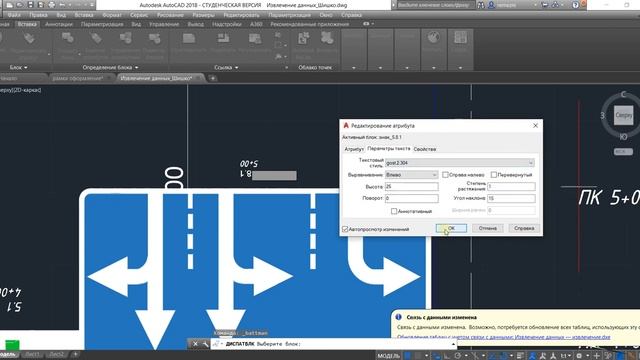Click OK in the attribute editing dialog
Screen dimensions: 640x360
[x=451, y=228]
